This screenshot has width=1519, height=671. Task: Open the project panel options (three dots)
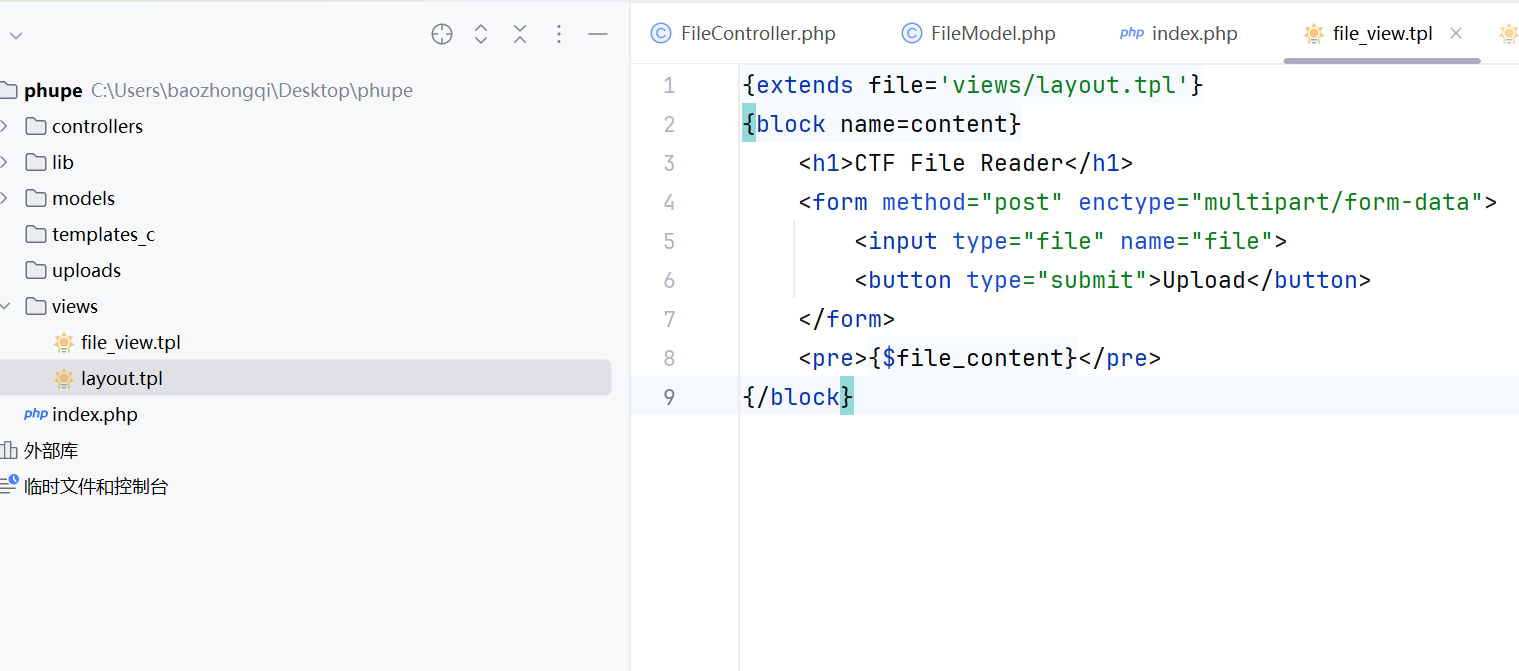(559, 35)
